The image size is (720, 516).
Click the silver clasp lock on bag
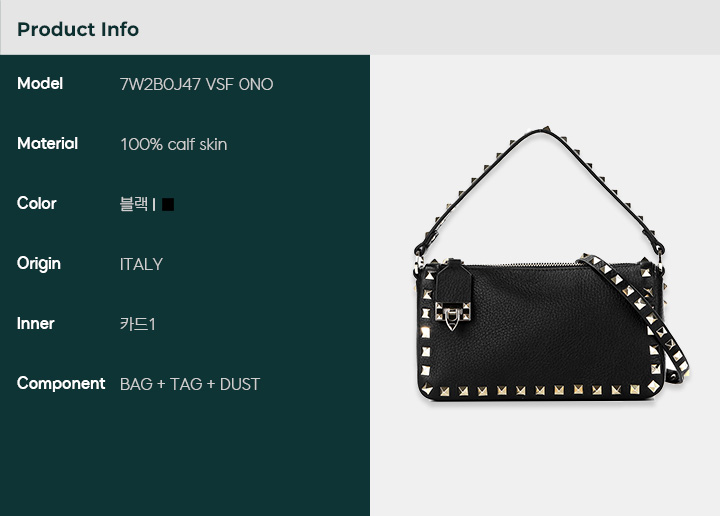click(452, 315)
